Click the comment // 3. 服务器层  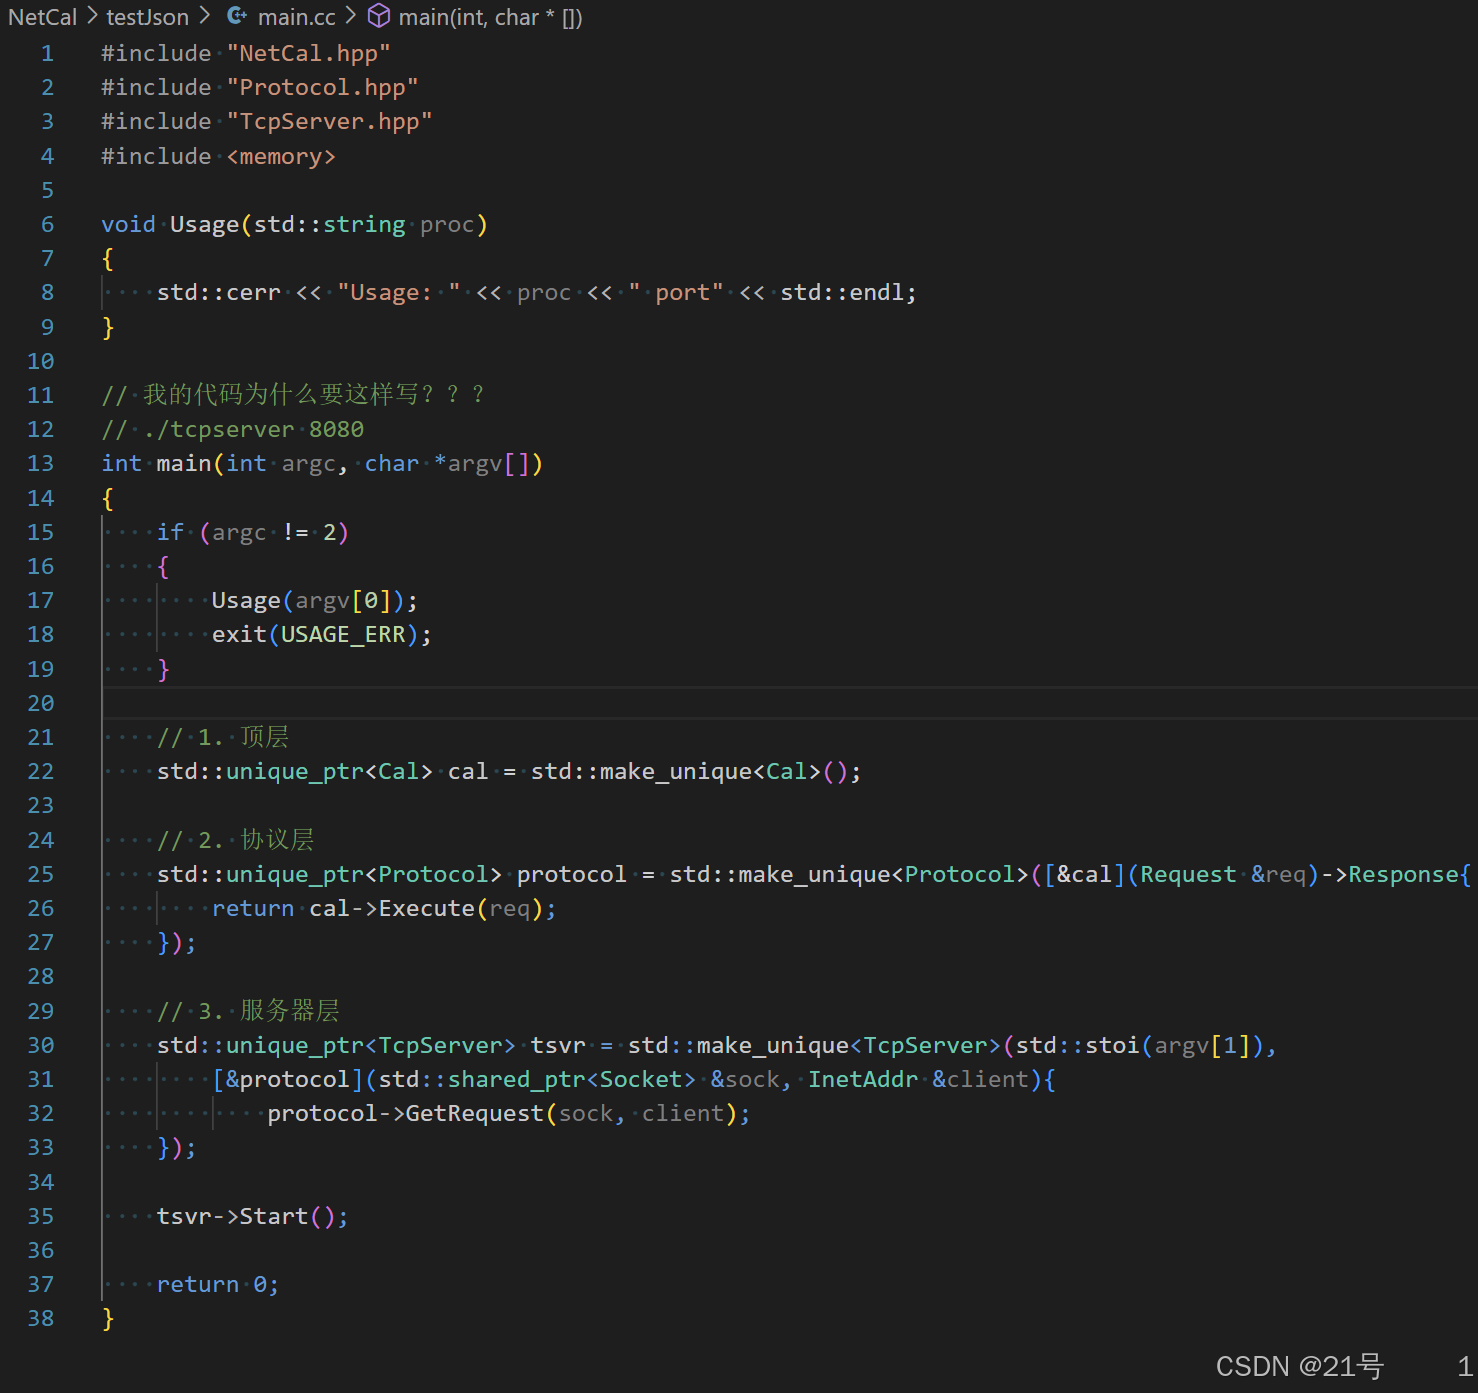tap(248, 1011)
